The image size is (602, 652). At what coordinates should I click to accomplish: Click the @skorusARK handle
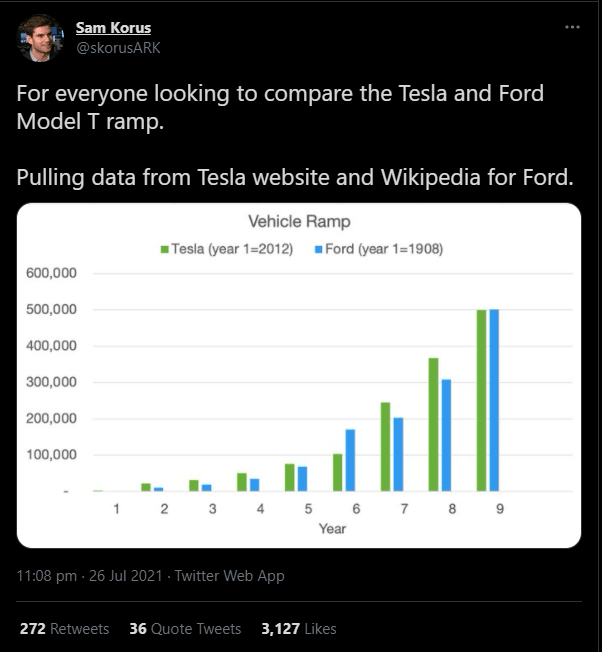pyautogui.click(x=117, y=47)
